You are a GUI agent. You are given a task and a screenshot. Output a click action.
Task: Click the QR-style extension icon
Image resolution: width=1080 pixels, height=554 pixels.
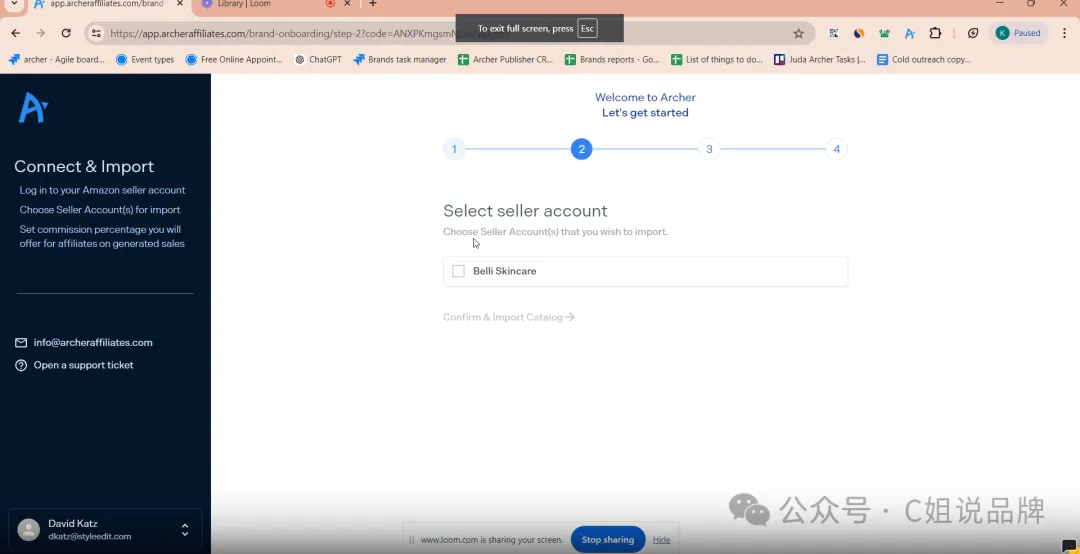tap(833, 33)
